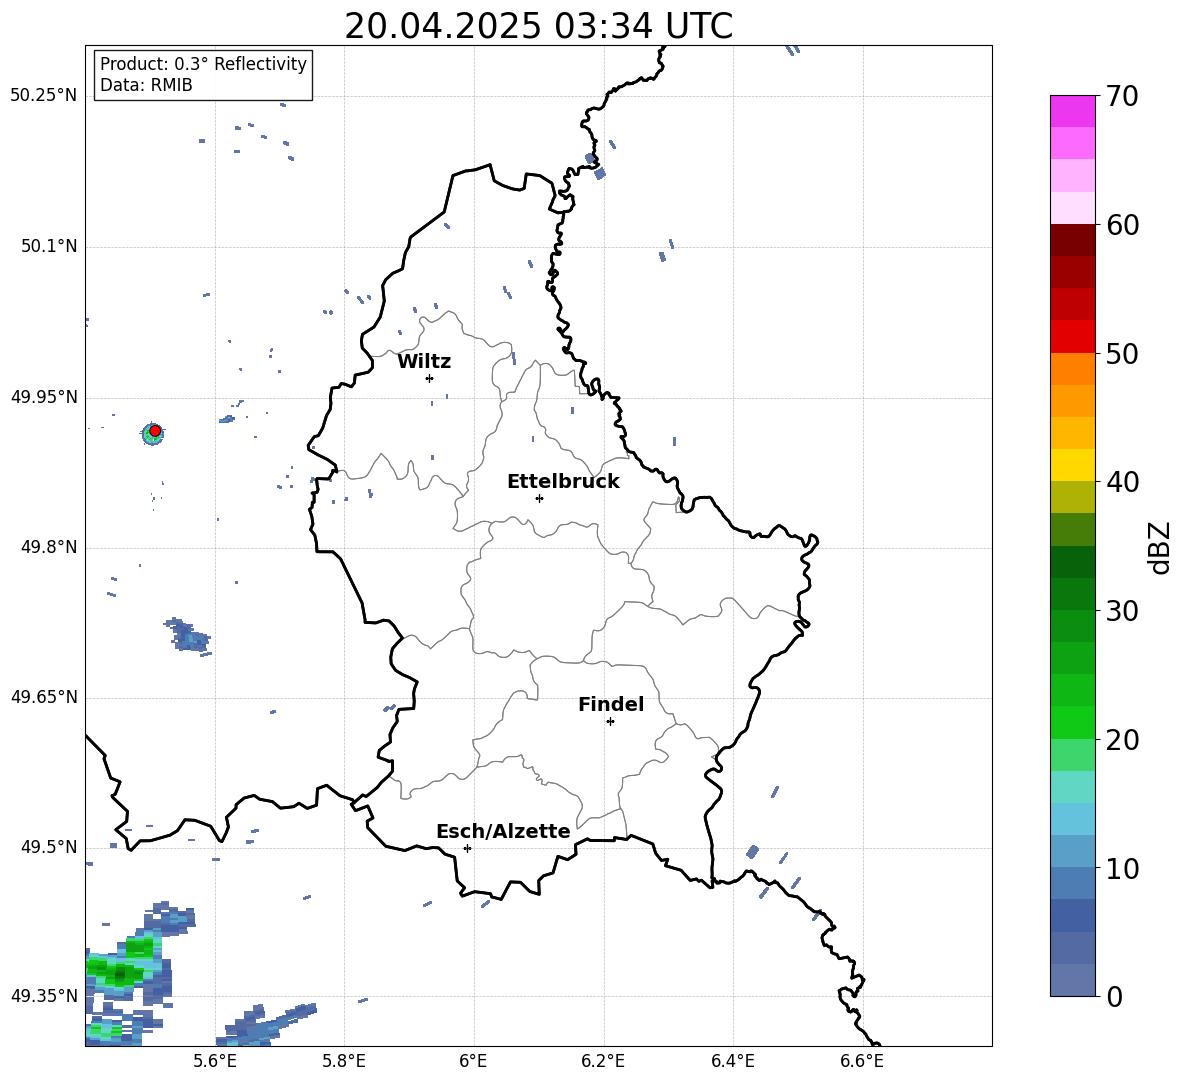Click the cross marker below Ettelbruck
The height and width of the screenshot is (1081, 1184).
coord(539,498)
